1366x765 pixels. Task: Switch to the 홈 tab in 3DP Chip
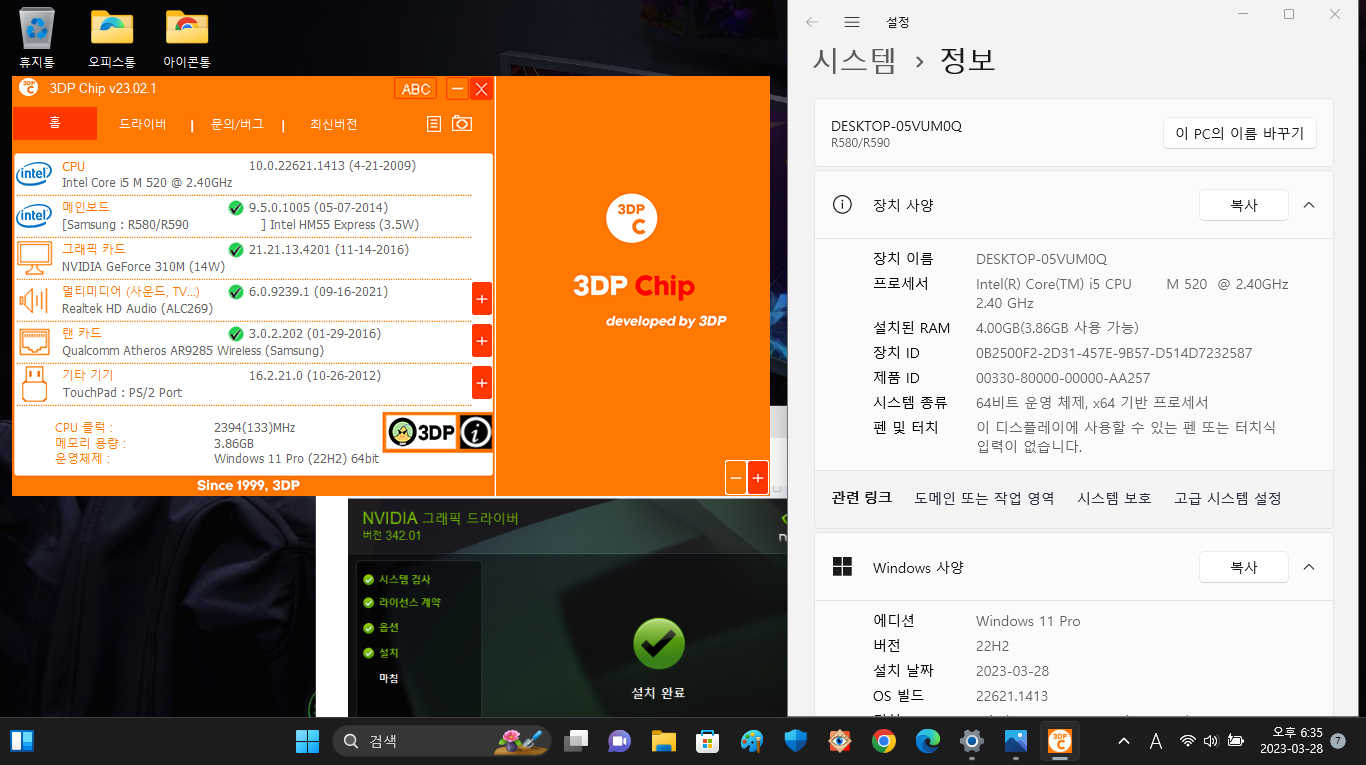(55, 123)
